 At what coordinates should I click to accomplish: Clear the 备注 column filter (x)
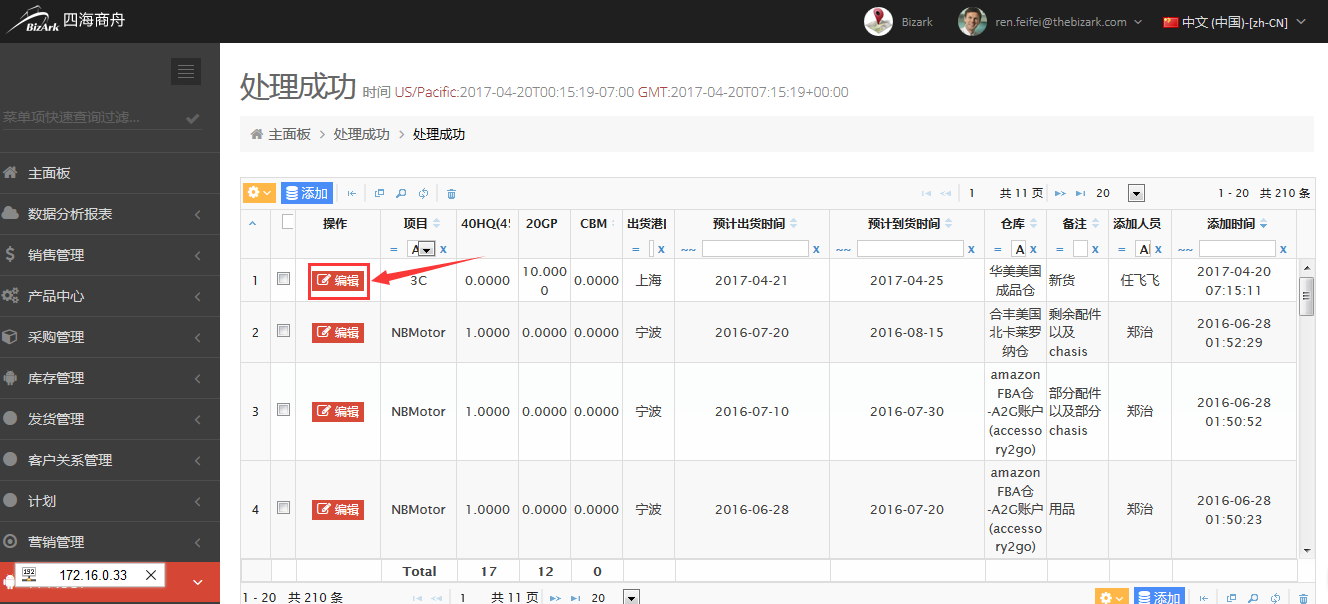1096,249
